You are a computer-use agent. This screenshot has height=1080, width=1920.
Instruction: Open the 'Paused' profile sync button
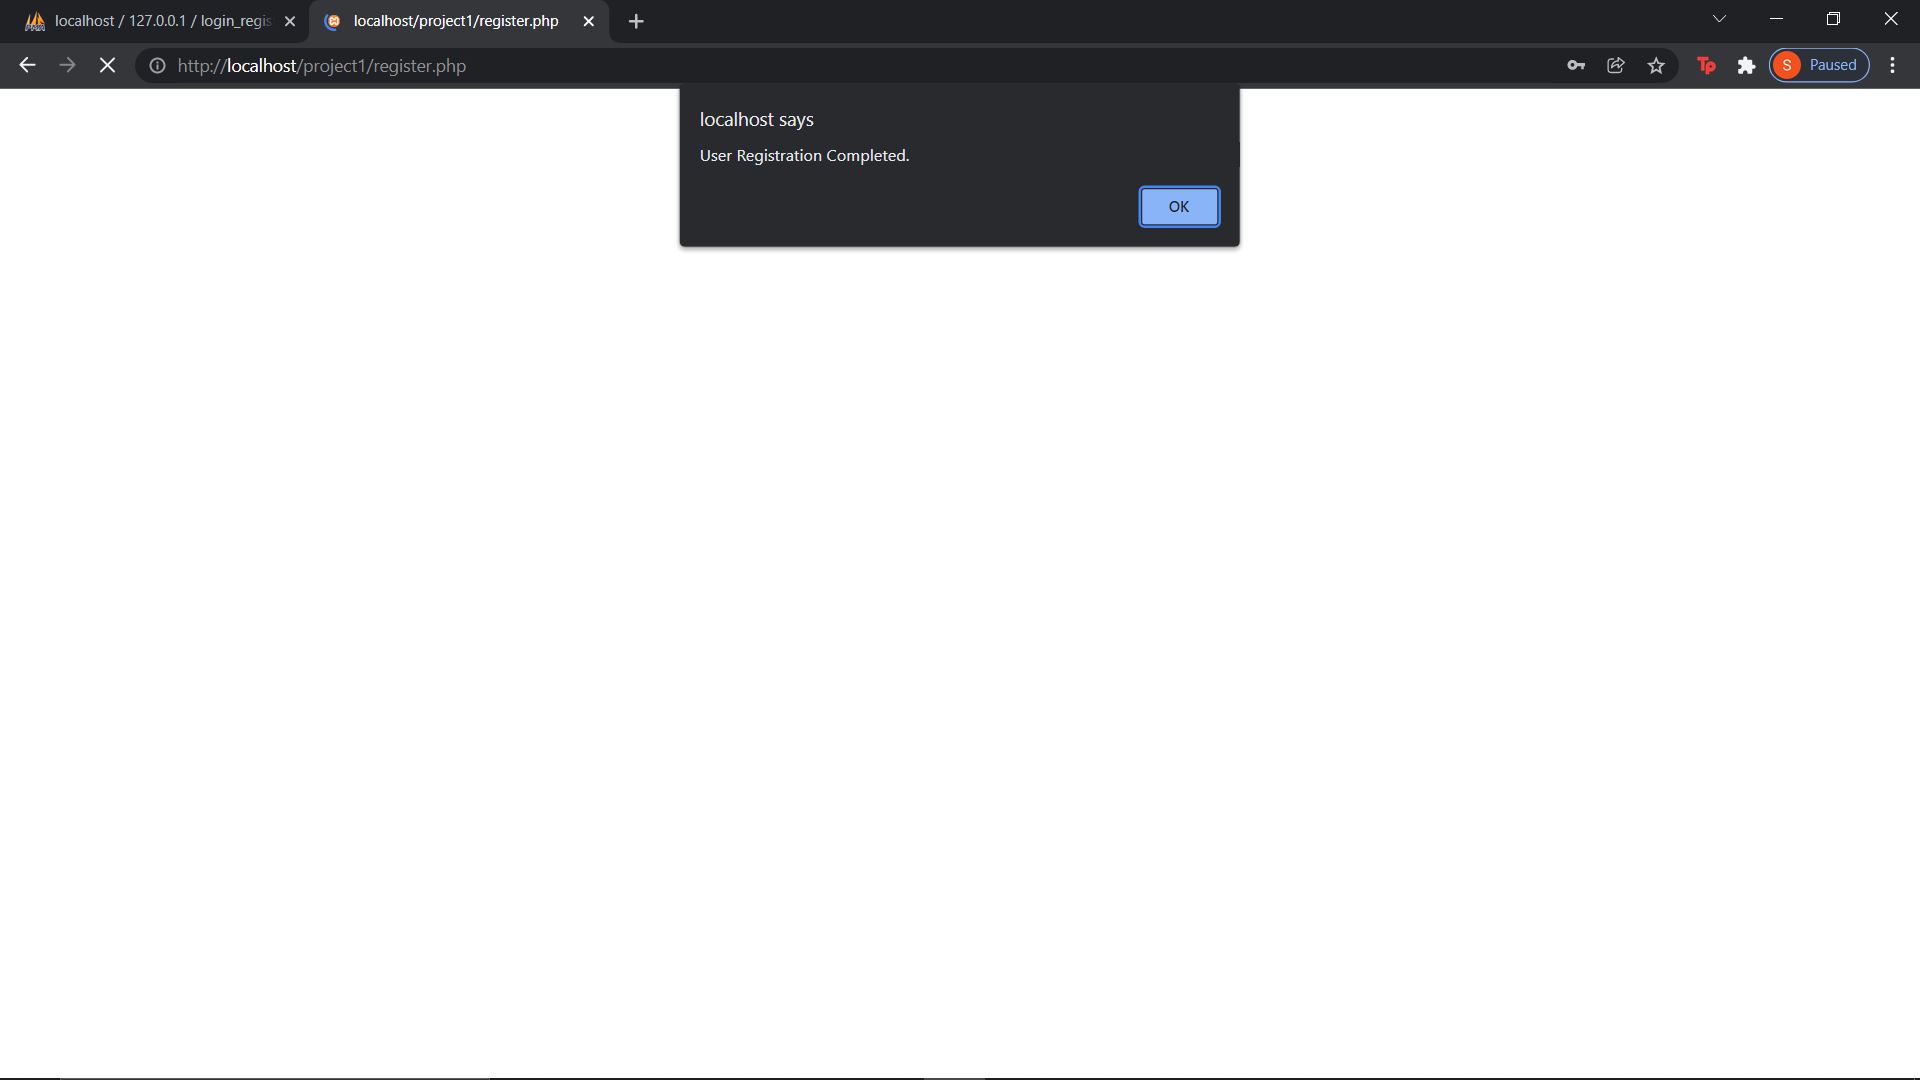pos(1819,64)
